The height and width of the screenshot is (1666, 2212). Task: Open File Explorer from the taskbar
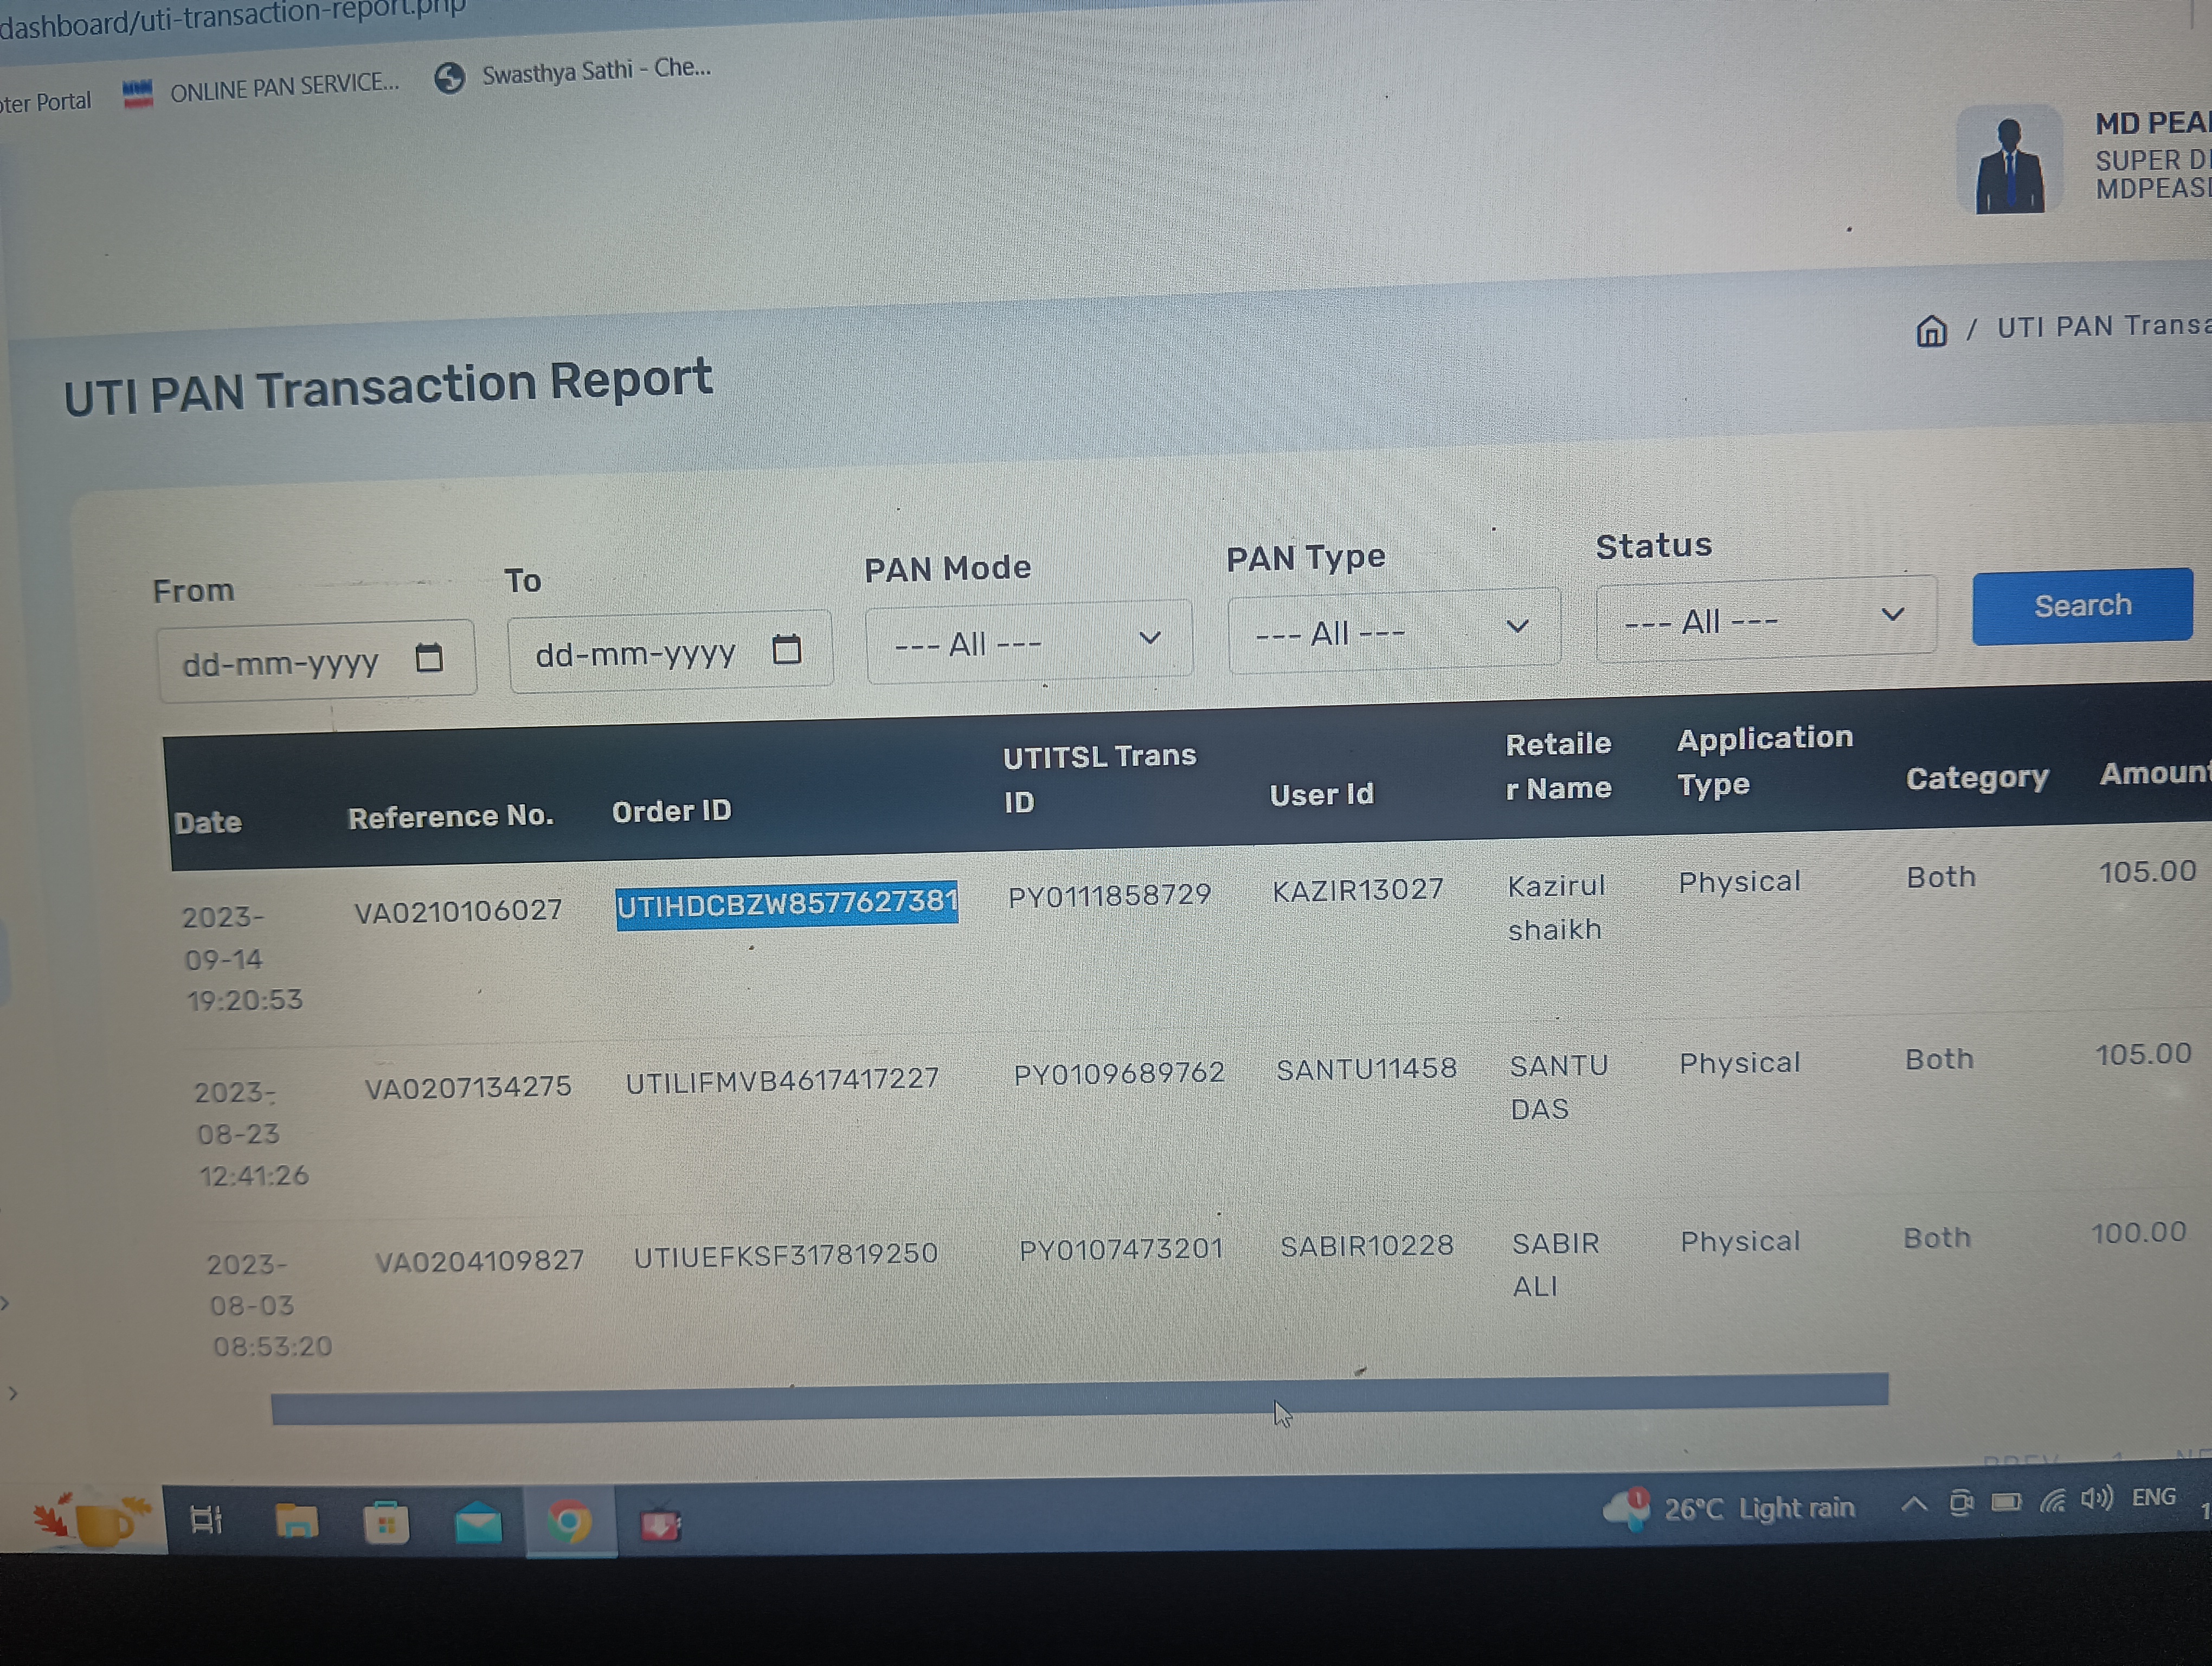point(296,1521)
